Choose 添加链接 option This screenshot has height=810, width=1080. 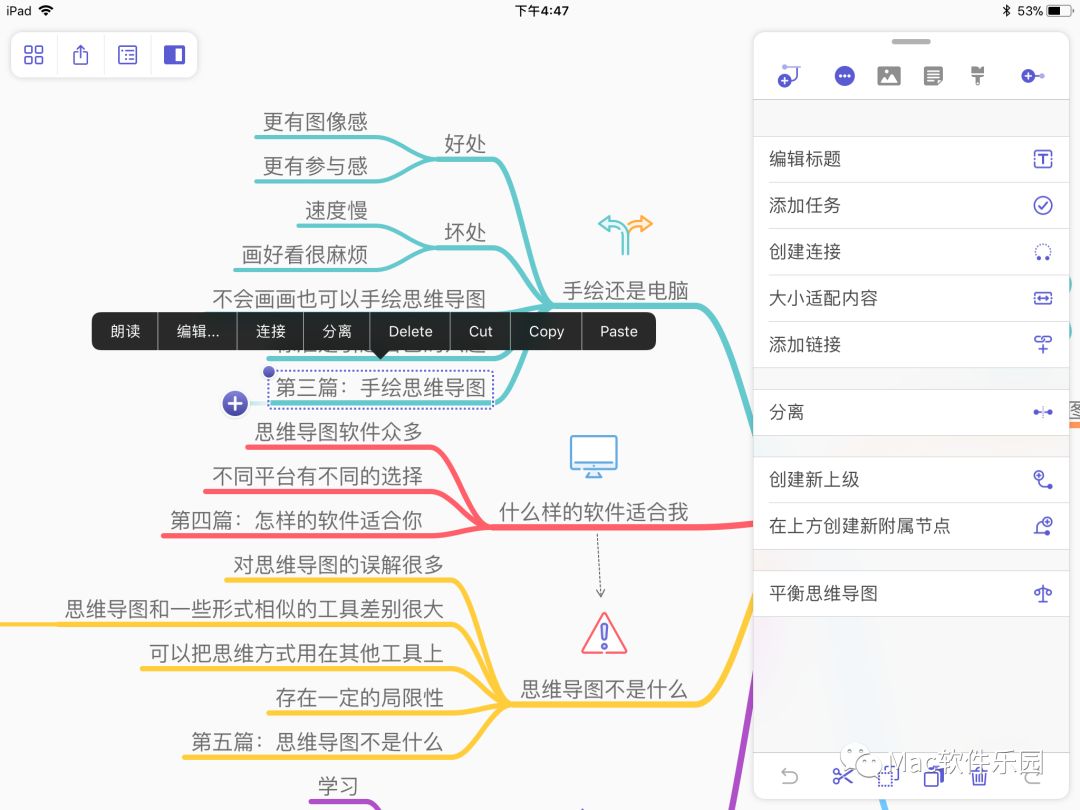[x=911, y=344]
